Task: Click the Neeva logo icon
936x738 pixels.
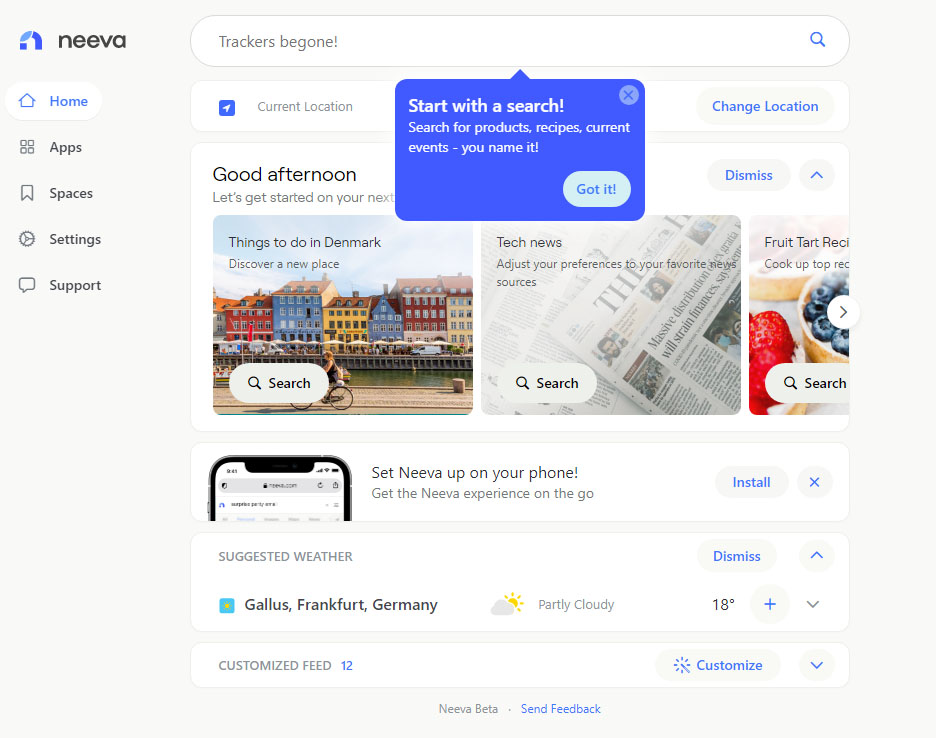Action: 31,41
